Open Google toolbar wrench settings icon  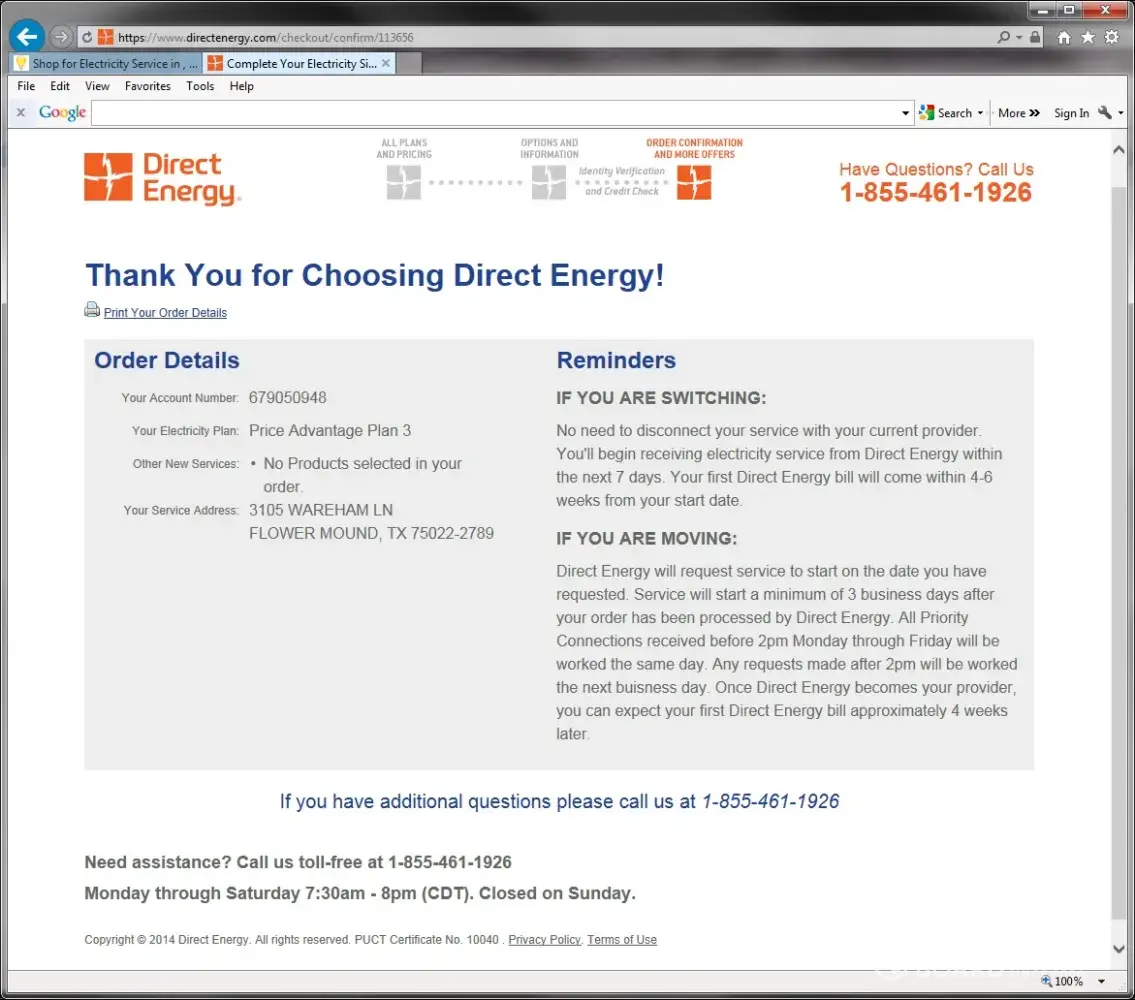click(1105, 112)
